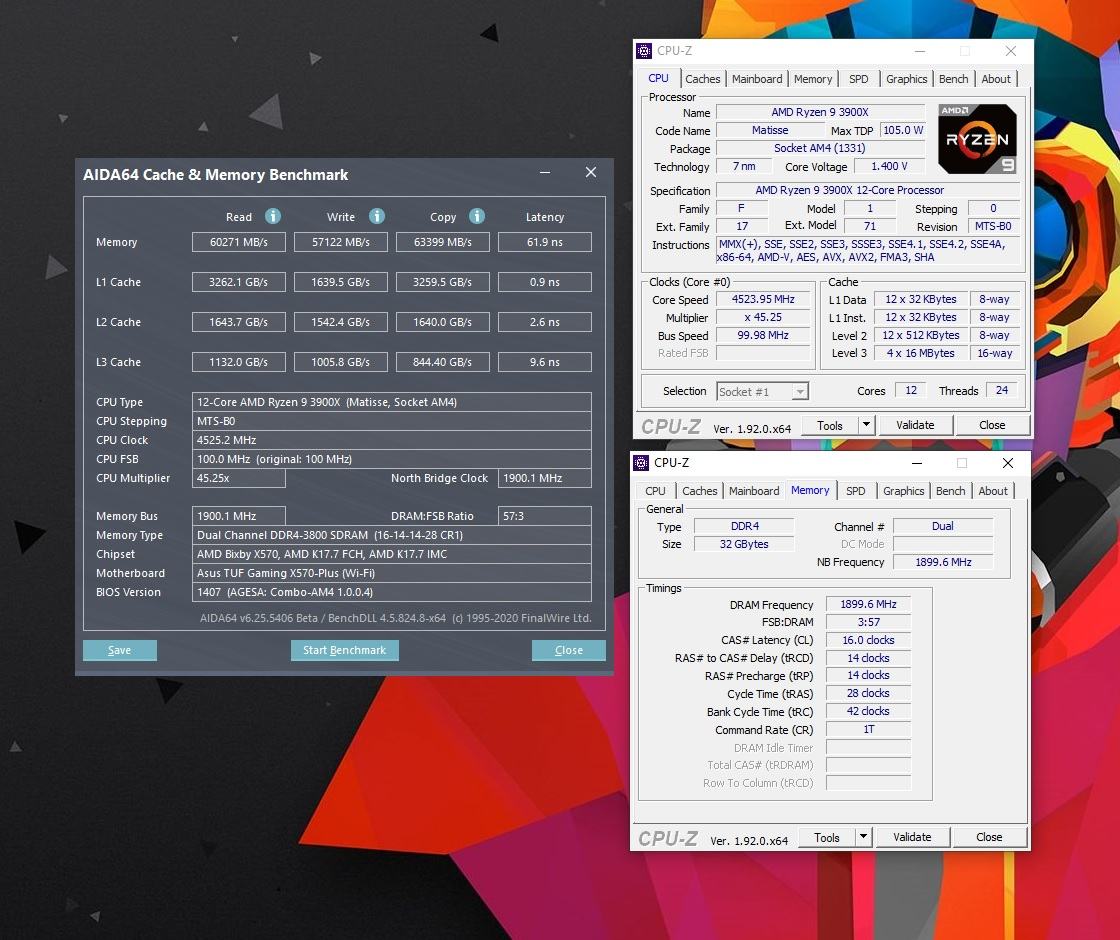
Task: Click L3 Cache Copy value 844.40 GB/s
Action: coord(443,362)
